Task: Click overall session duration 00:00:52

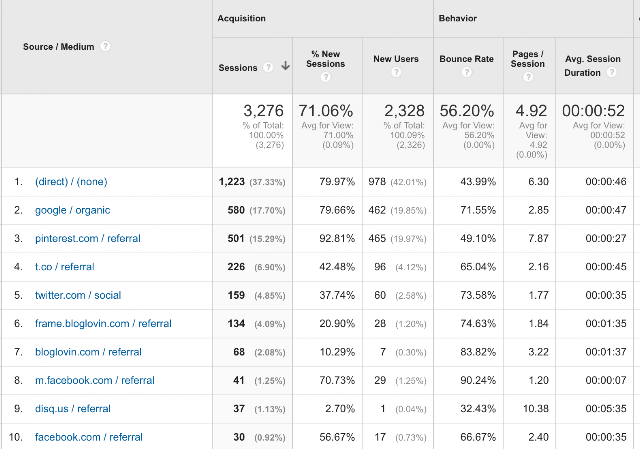Action: click(x=593, y=111)
